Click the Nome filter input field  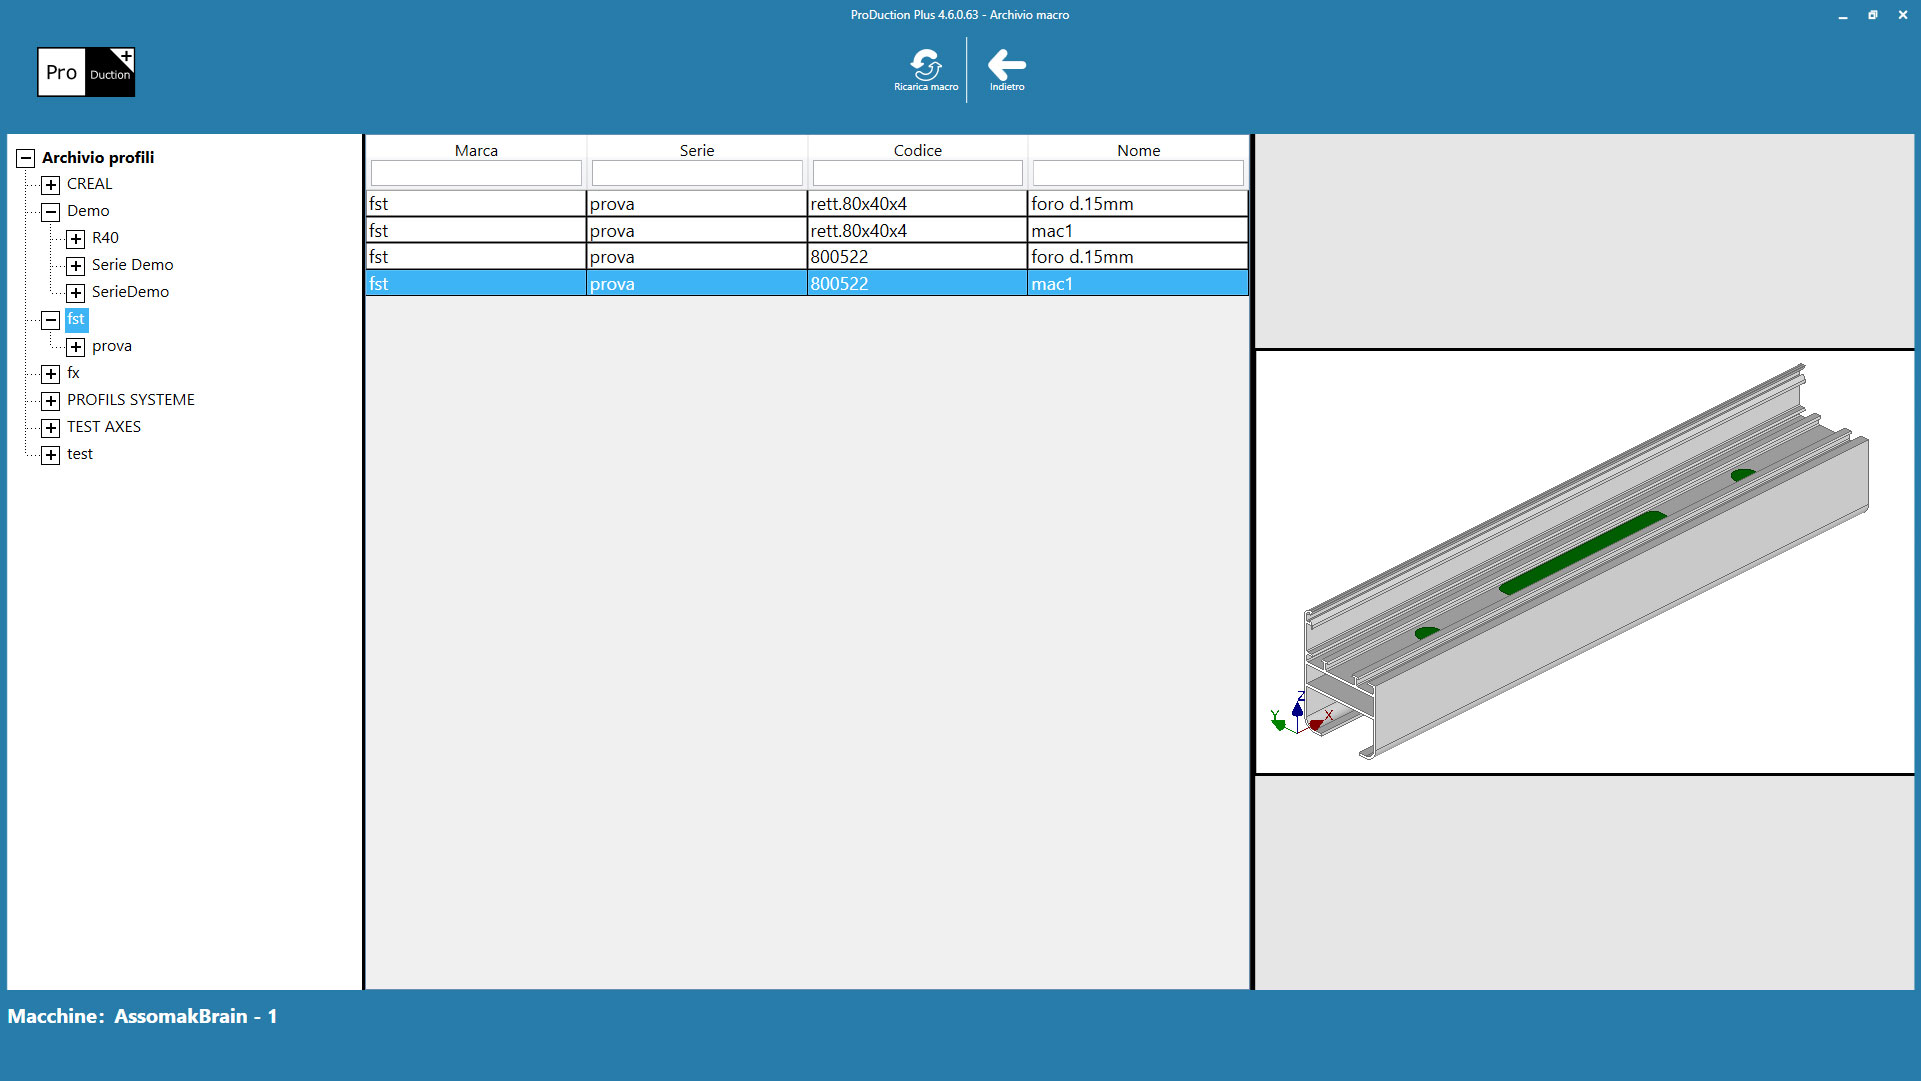click(1138, 173)
